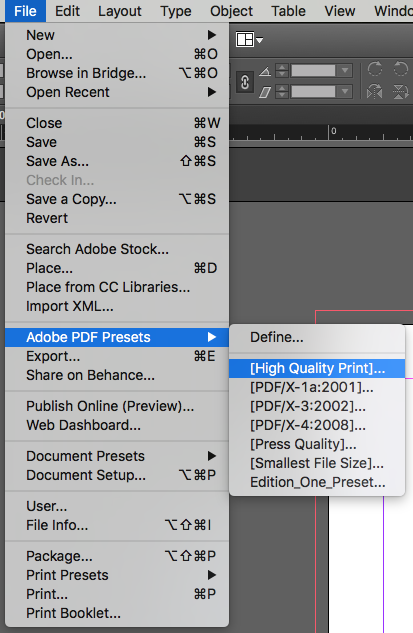Open Web Dashboard...
This screenshot has height=633, width=413.
pos(117,425)
